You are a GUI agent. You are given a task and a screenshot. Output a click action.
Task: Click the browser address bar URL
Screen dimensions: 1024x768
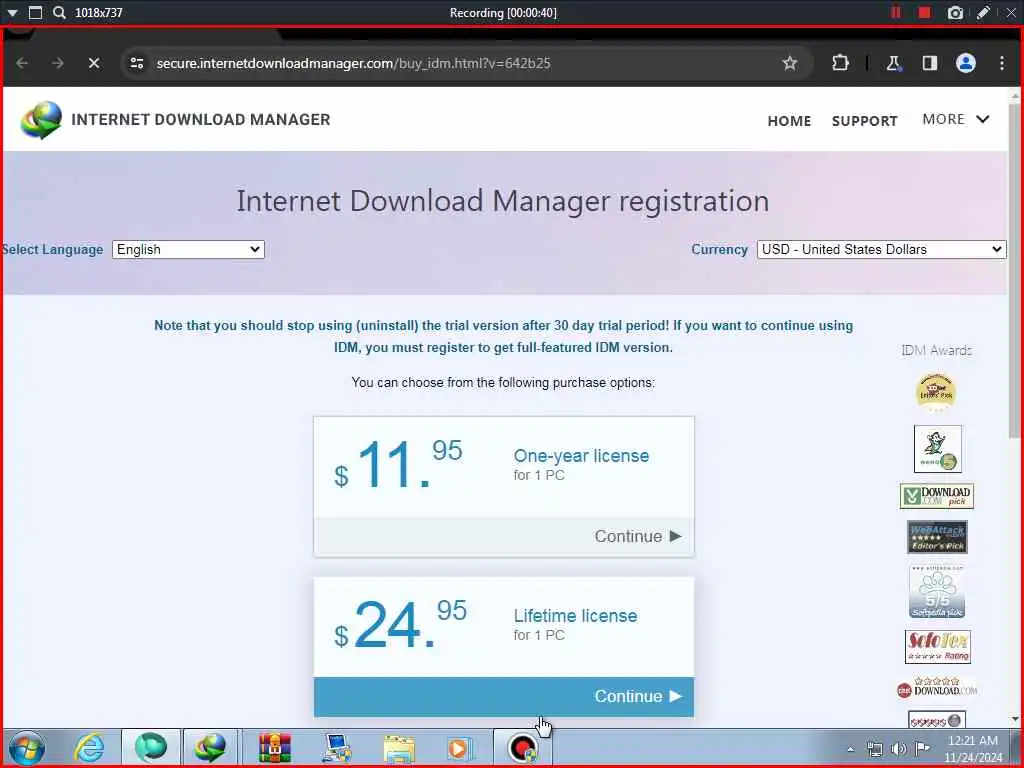[353, 63]
